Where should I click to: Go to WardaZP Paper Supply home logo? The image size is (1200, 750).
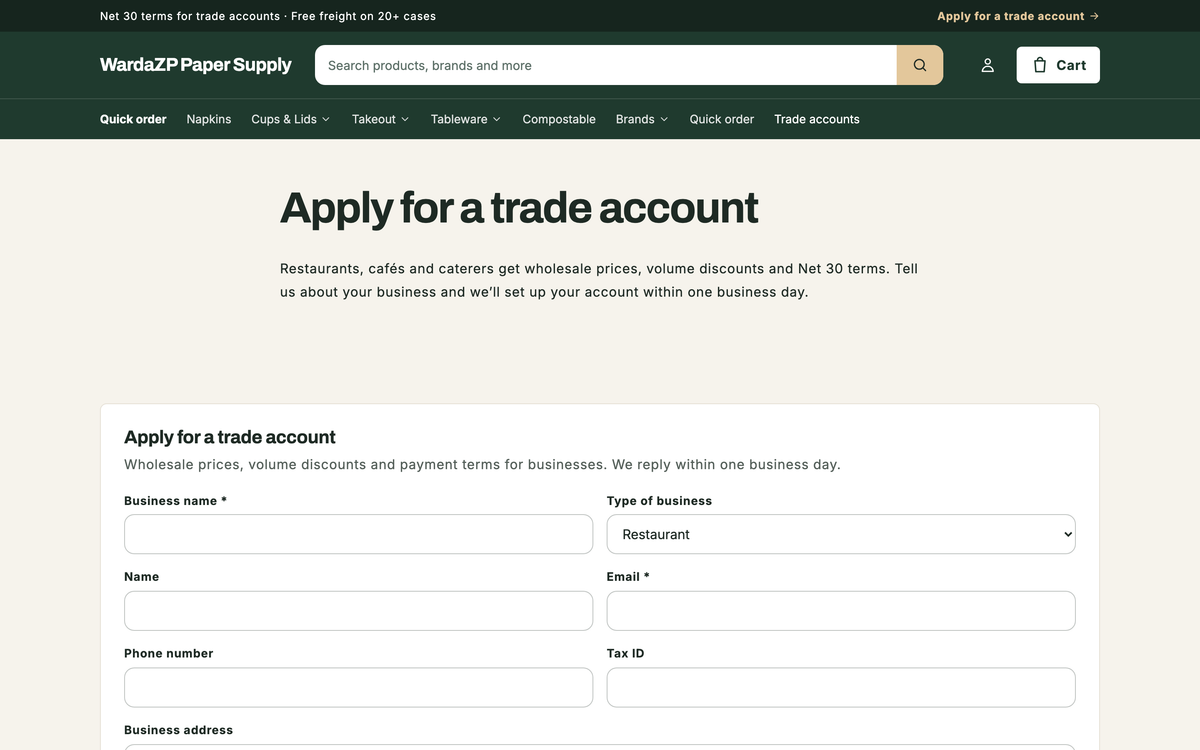click(196, 65)
